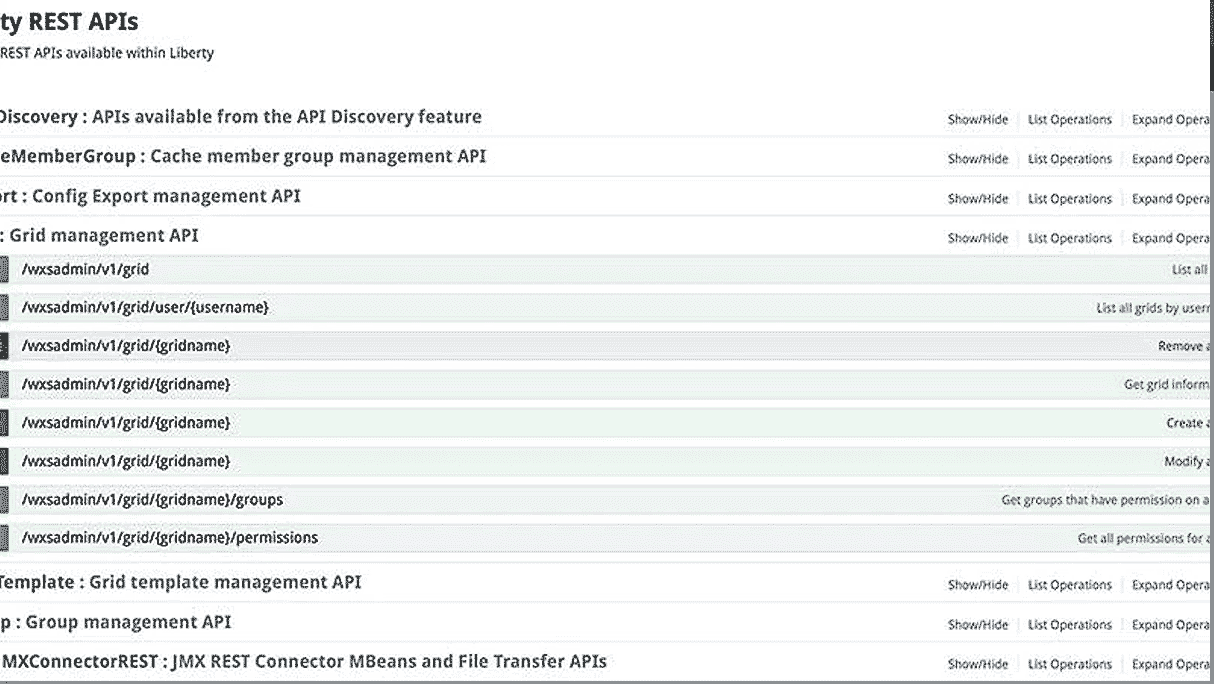Viewport: 1214px width, 684px height.
Task: Expand Operations for the JMX REST Connector section
Action: (1172, 663)
